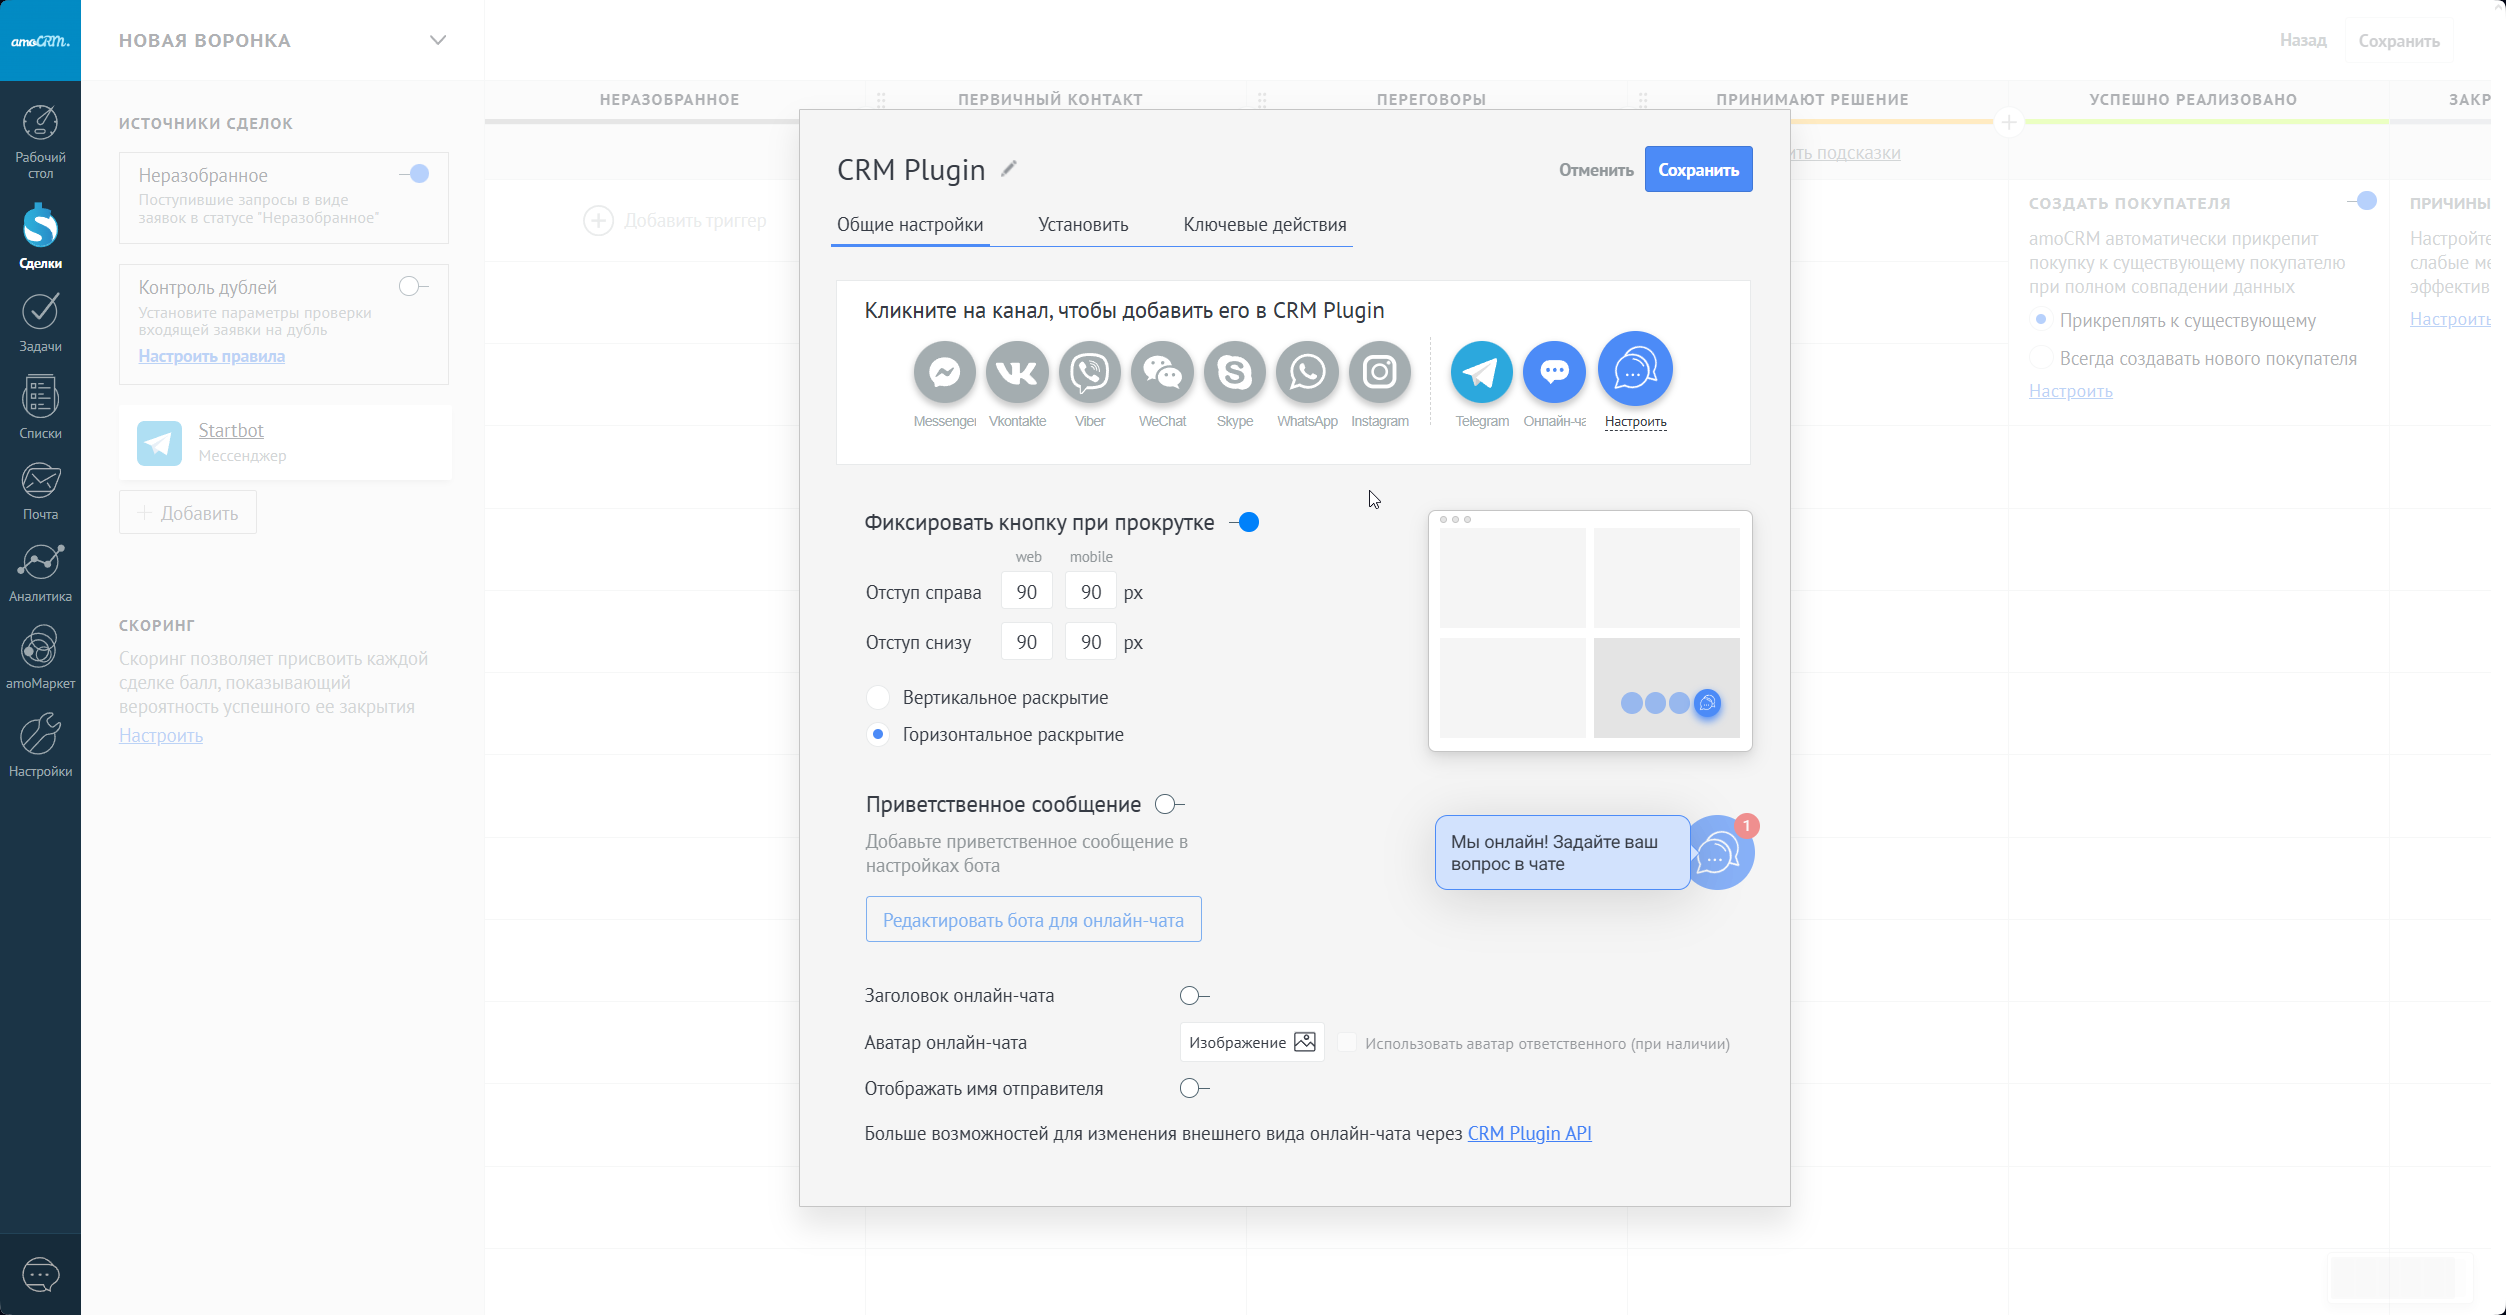Image resolution: width=2506 pixels, height=1315 pixels.
Task: Expand the Новая воронка pipeline dropdown
Action: [x=437, y=40]
